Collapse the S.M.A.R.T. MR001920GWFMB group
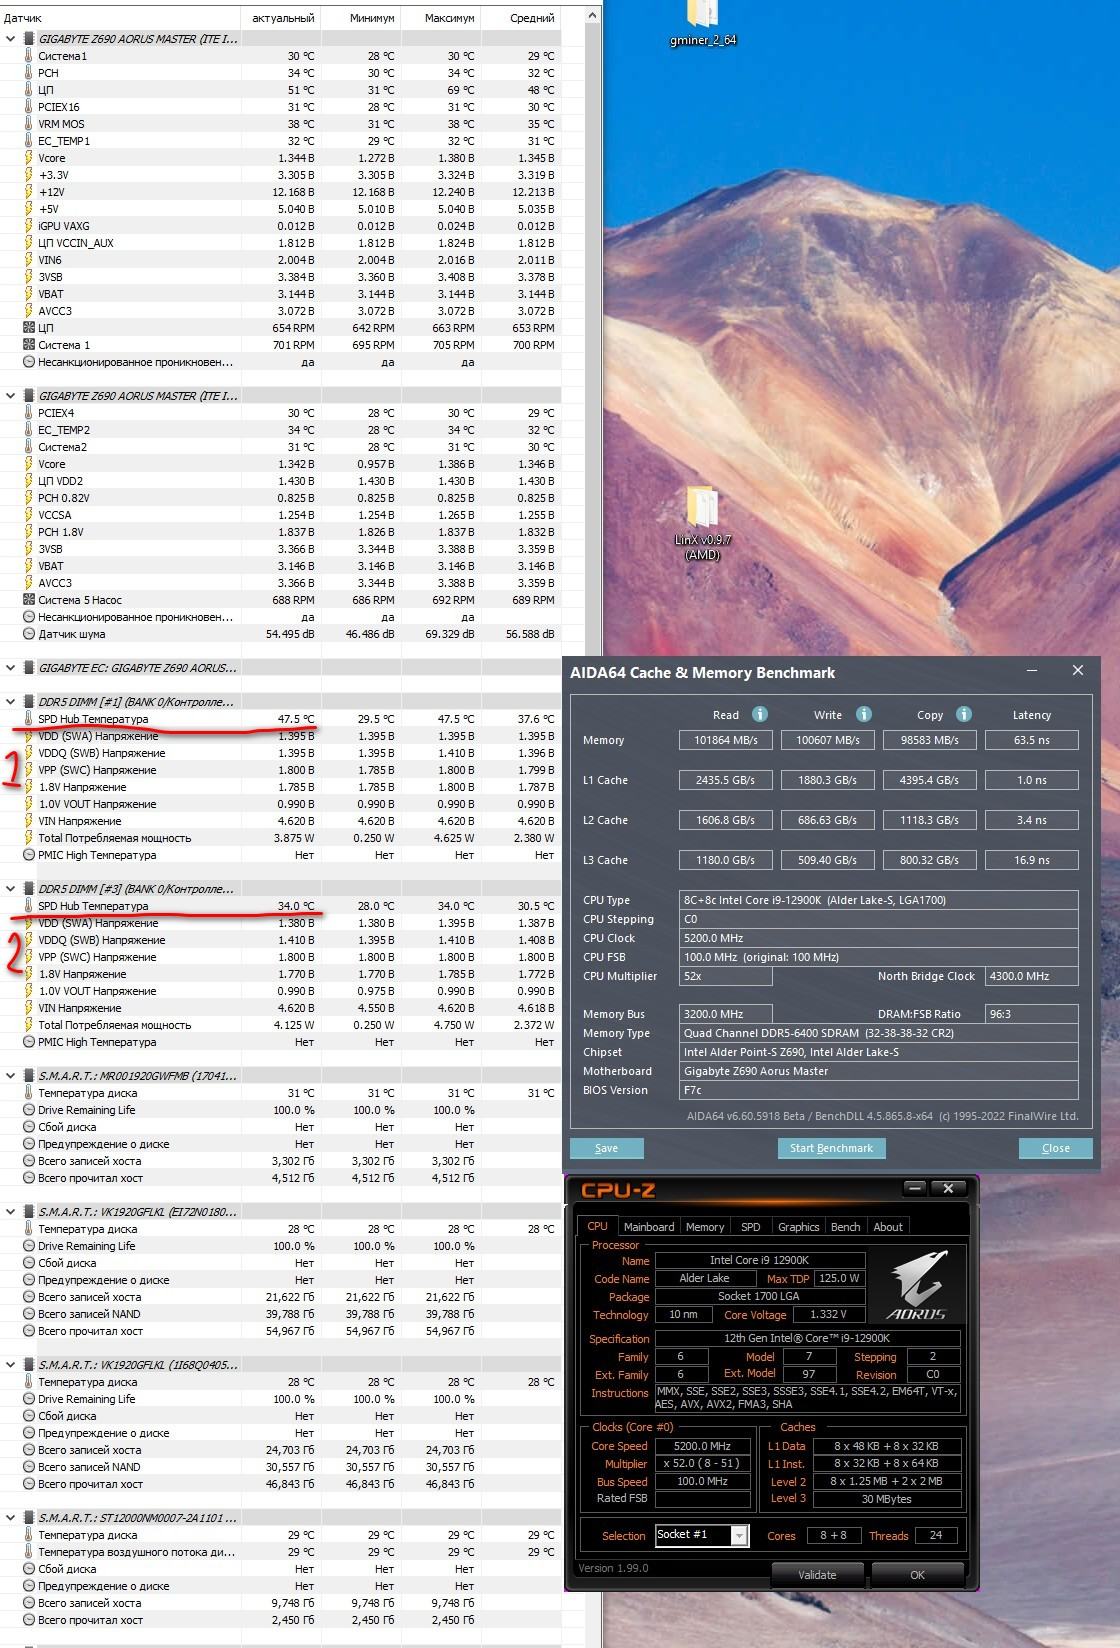The image size is (1120, 1648). coord(11,1076)
